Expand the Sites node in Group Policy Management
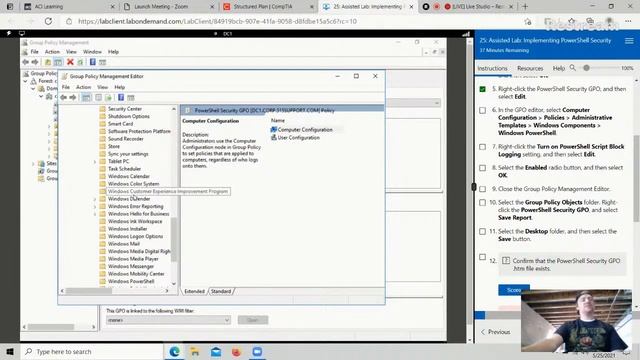The height and width of the screenshot is (360, 640). point(33,164)
